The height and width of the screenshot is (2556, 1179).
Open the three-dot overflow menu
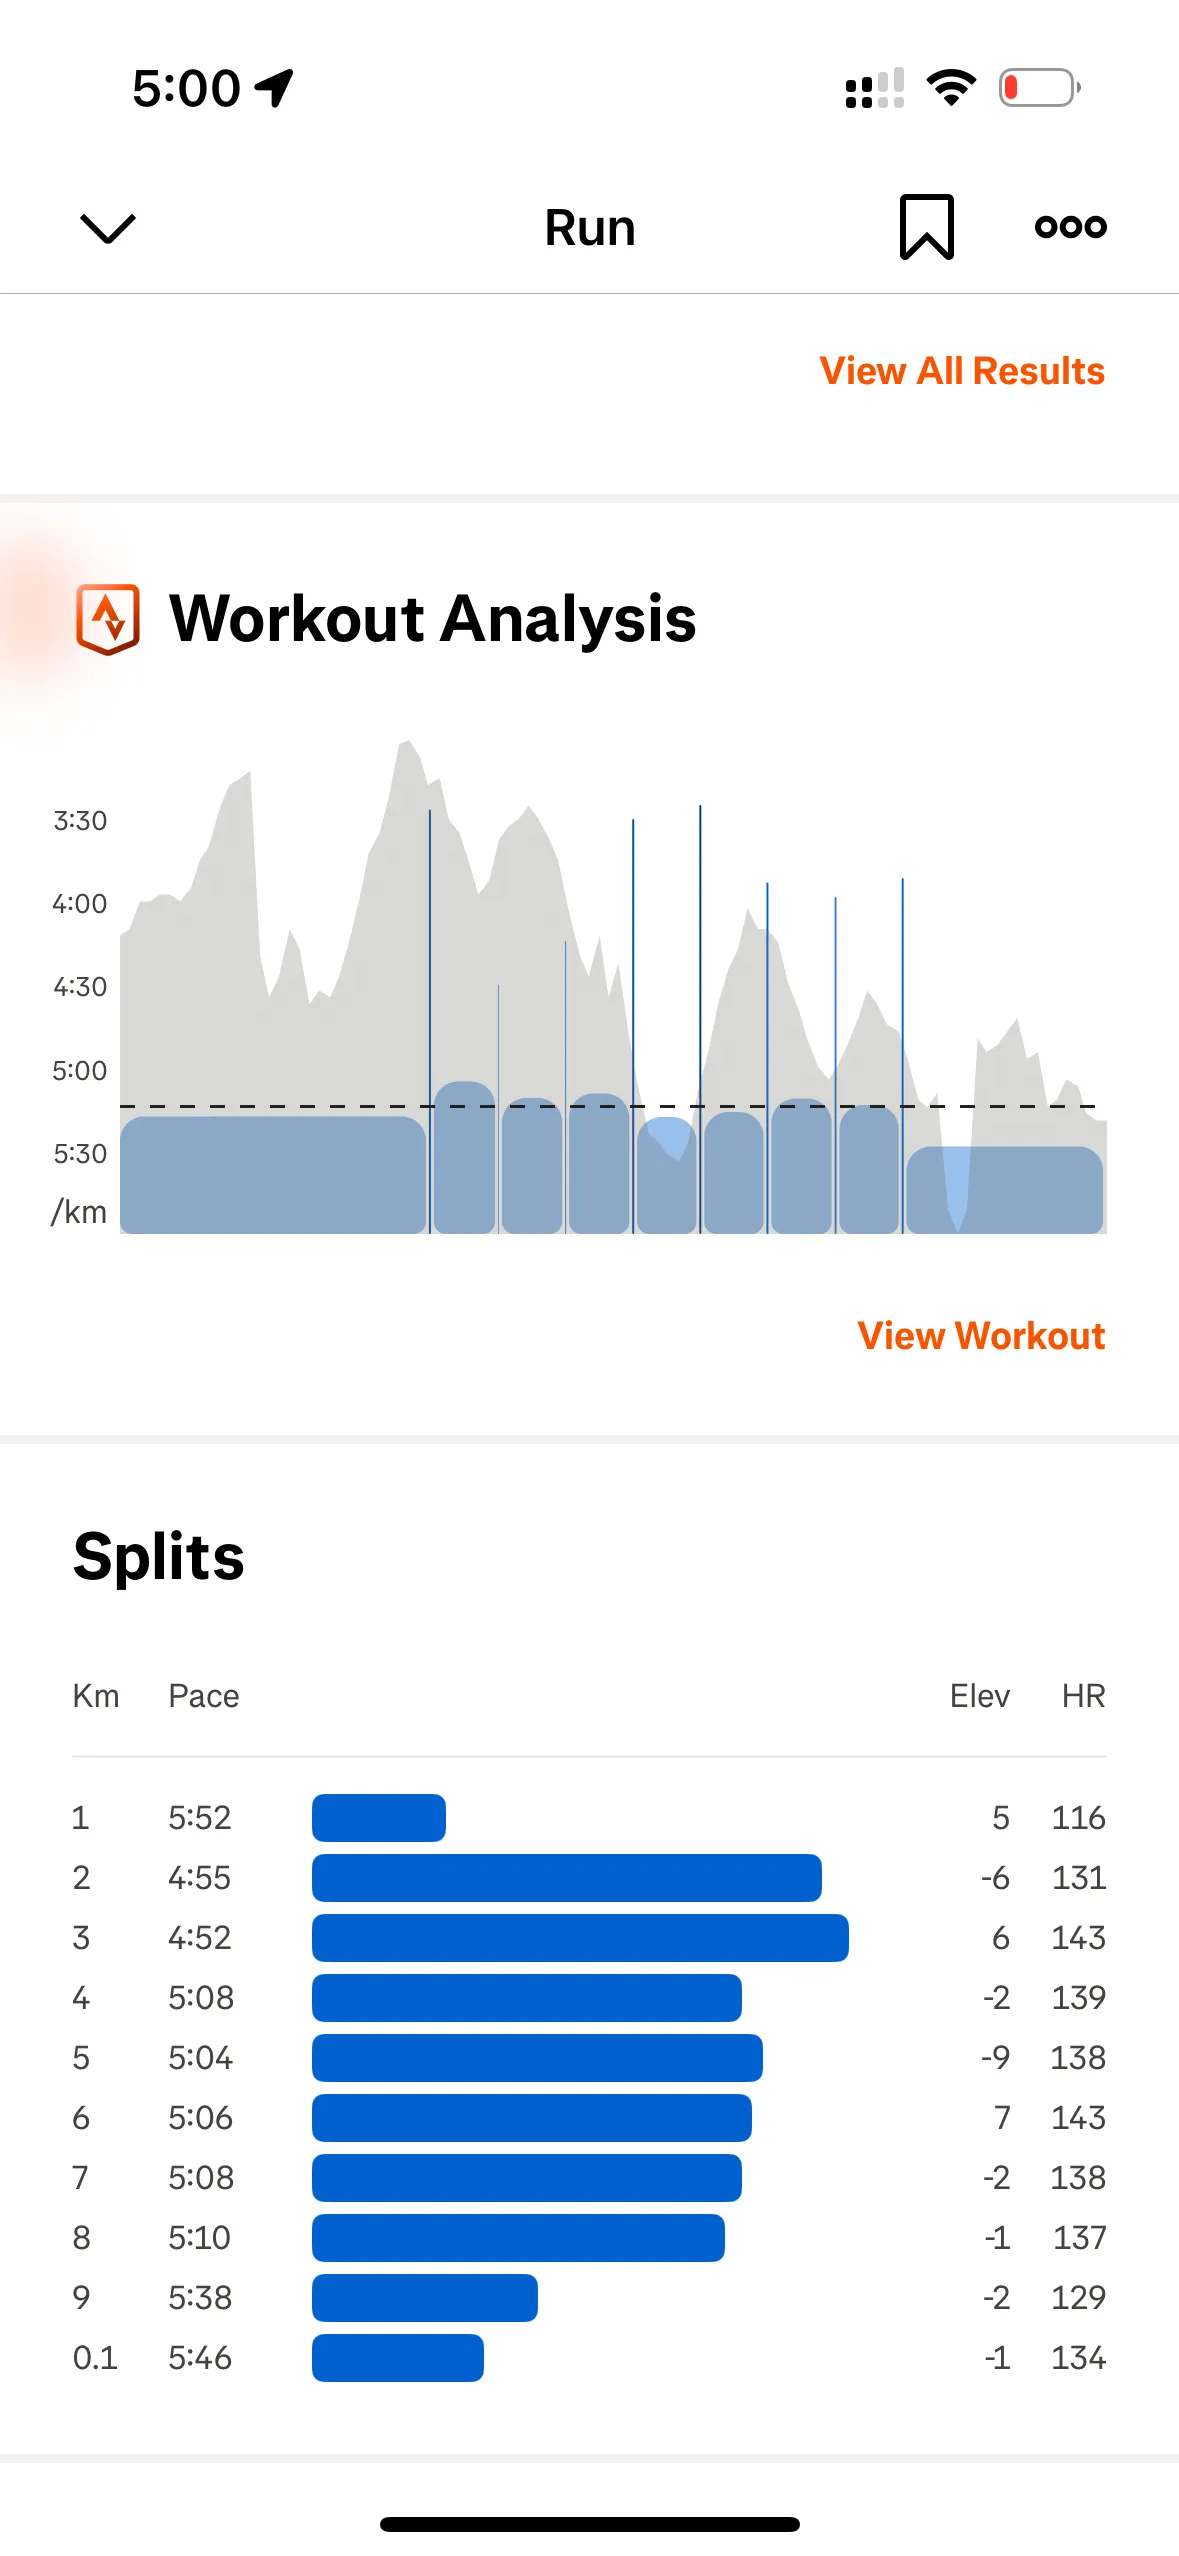tap(1068, 227)
